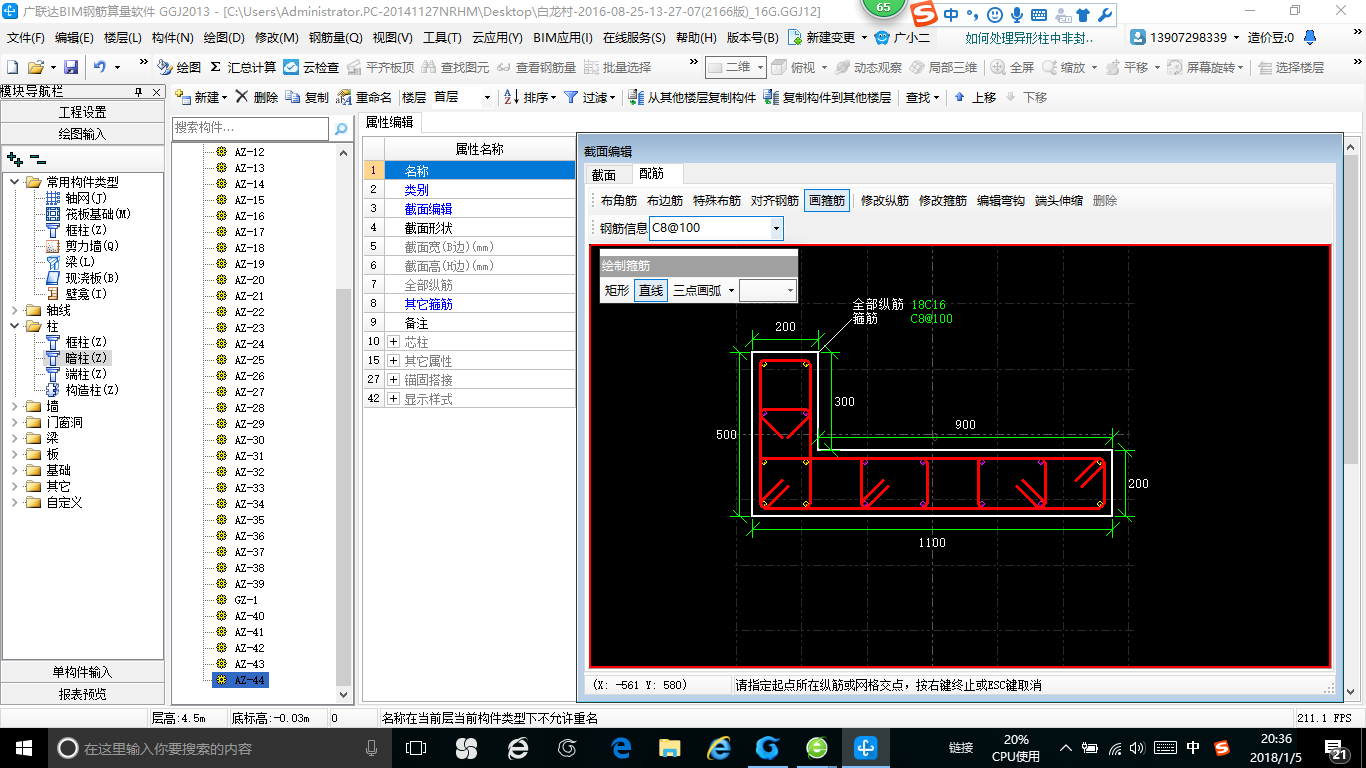Image resolution: width=1366 pixels, height=768 pixels.
Task: Click 从其他楼层复制构件
Action: [692, 97]
